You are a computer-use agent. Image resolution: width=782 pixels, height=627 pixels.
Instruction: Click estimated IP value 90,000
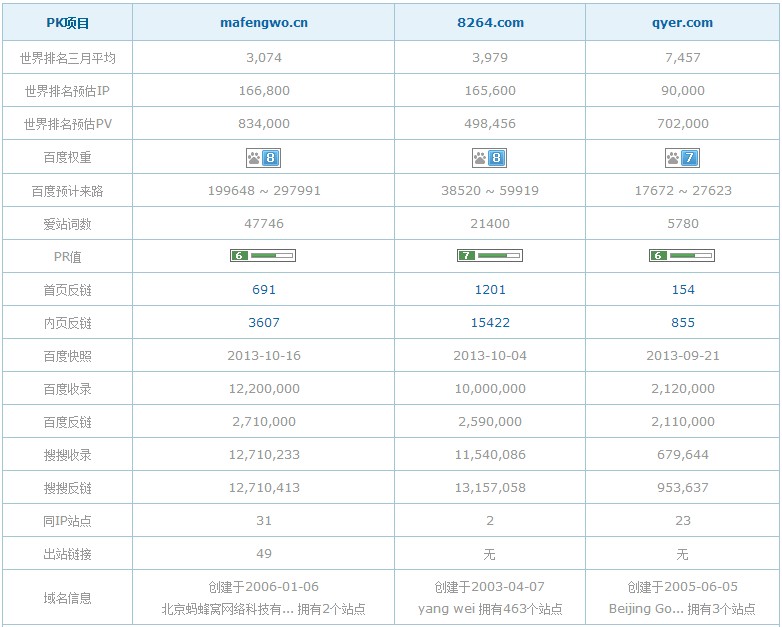683,90
